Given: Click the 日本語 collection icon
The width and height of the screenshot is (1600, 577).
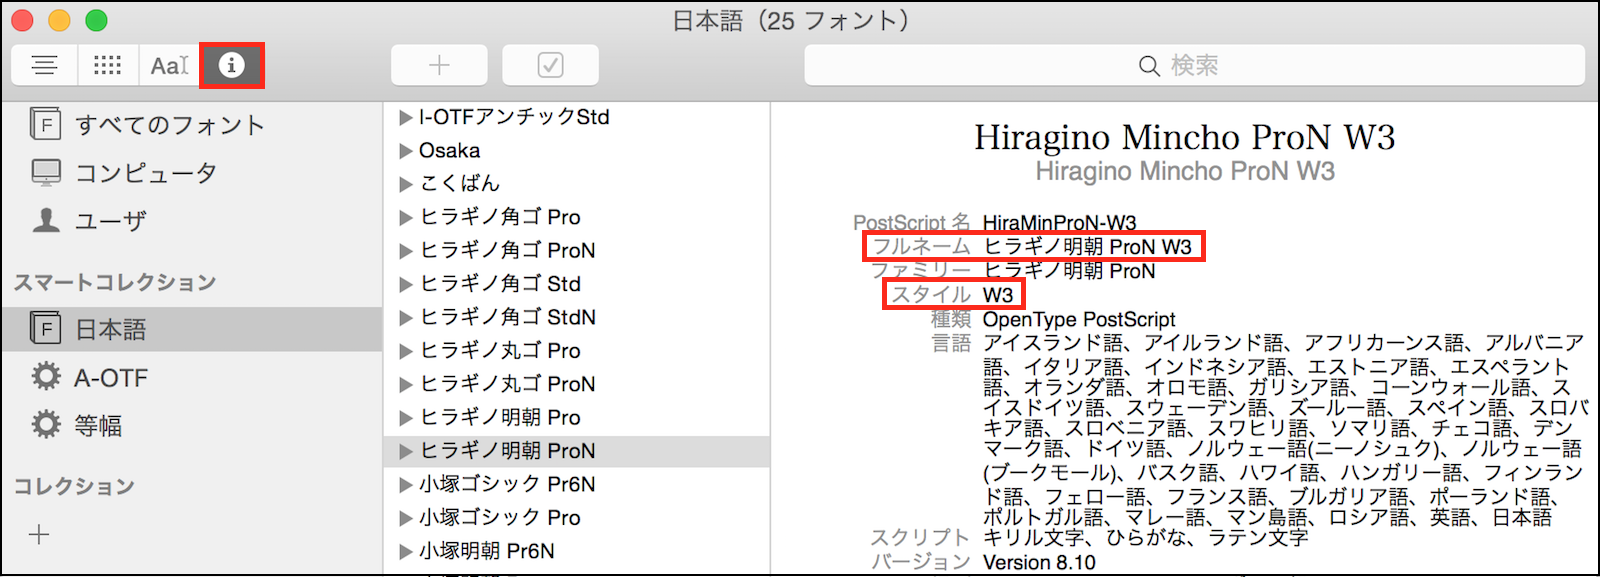Looking at the screenshot, I should (x=45, y=328).
